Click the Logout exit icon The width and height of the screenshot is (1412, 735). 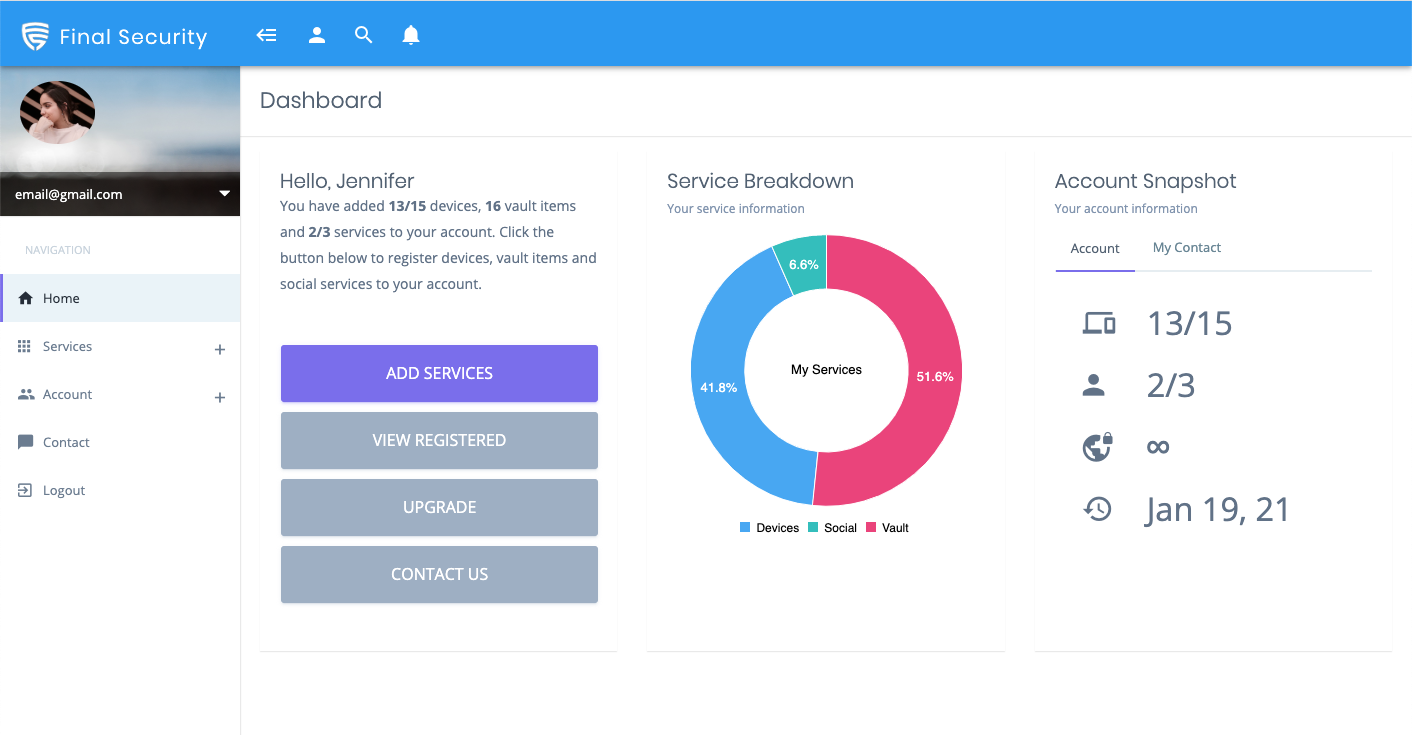[26, 490]
